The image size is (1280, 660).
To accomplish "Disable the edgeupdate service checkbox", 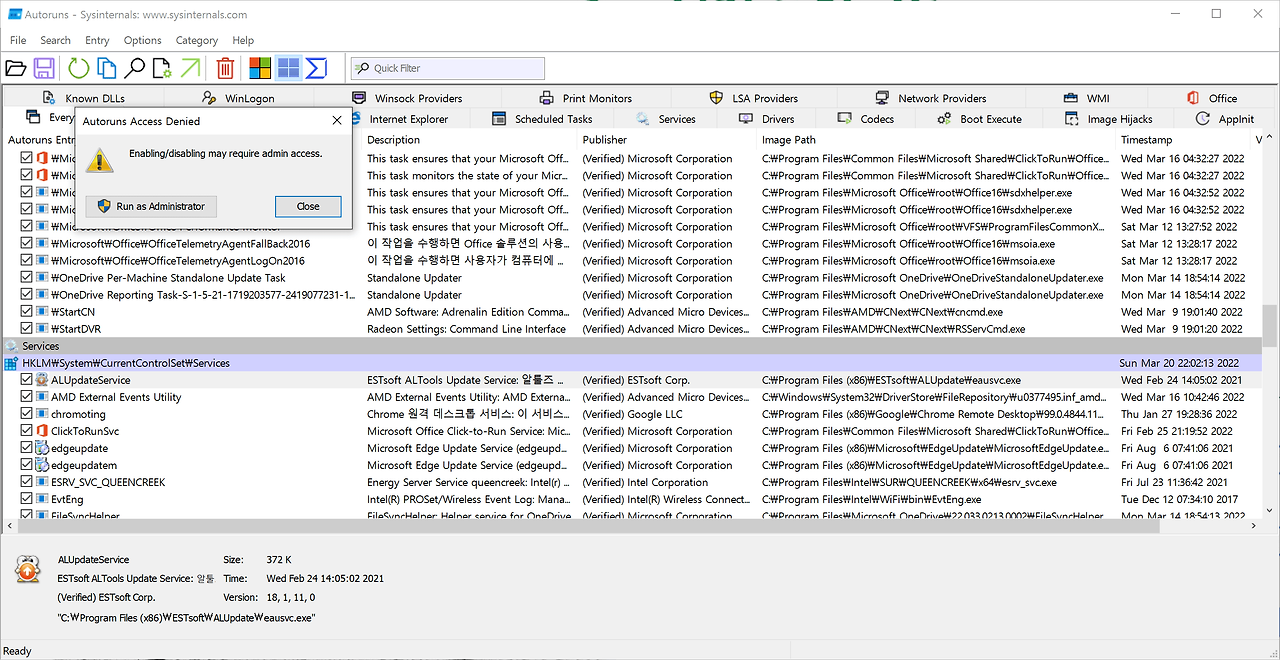I will (26, 447).
